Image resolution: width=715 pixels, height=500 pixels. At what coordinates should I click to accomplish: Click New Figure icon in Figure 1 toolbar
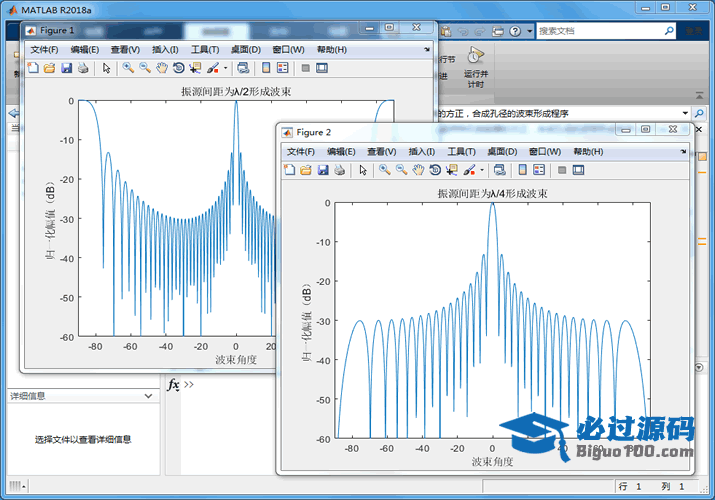coord(33,68)
